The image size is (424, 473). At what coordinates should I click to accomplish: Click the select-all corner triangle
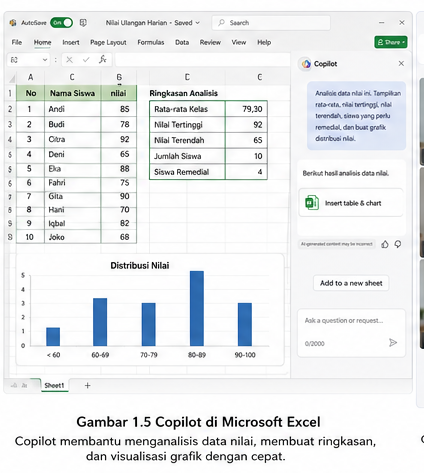pyautogui.click(x=12, y=78)
